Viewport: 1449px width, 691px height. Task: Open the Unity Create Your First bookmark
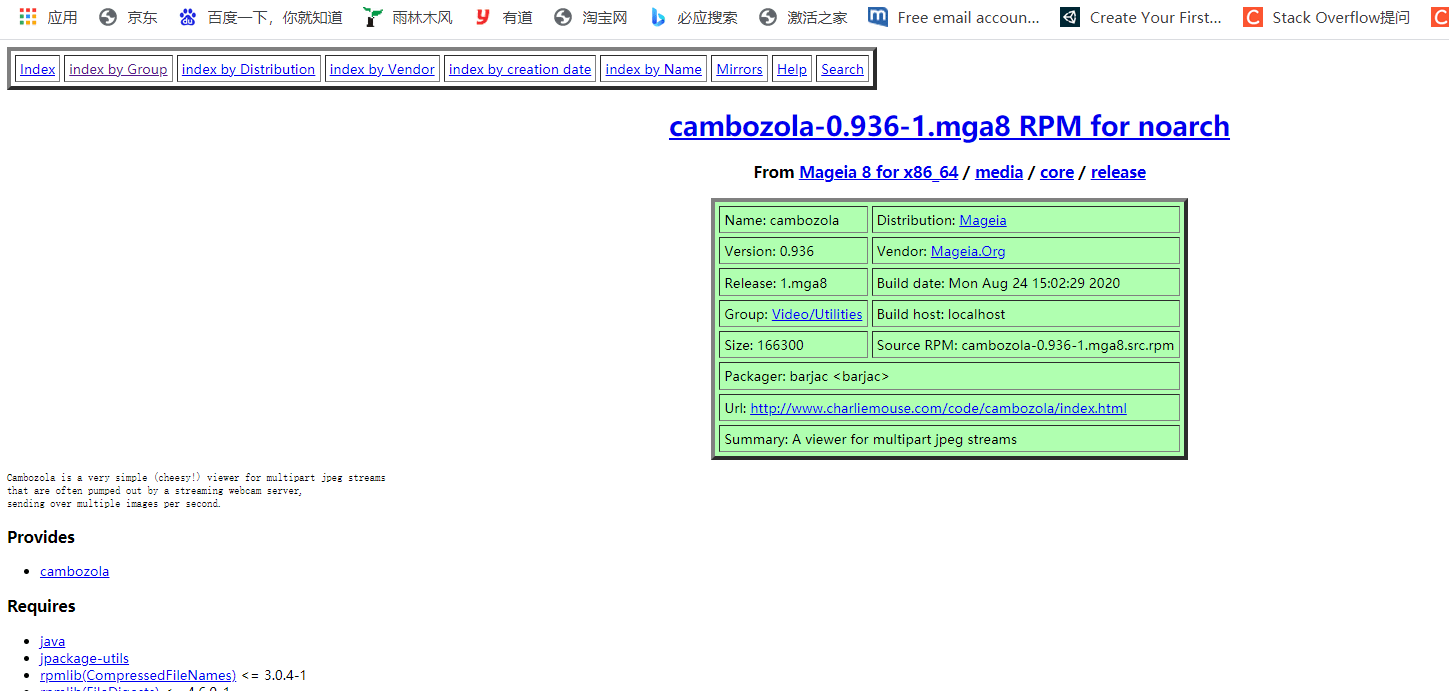tap(1141, 17)
